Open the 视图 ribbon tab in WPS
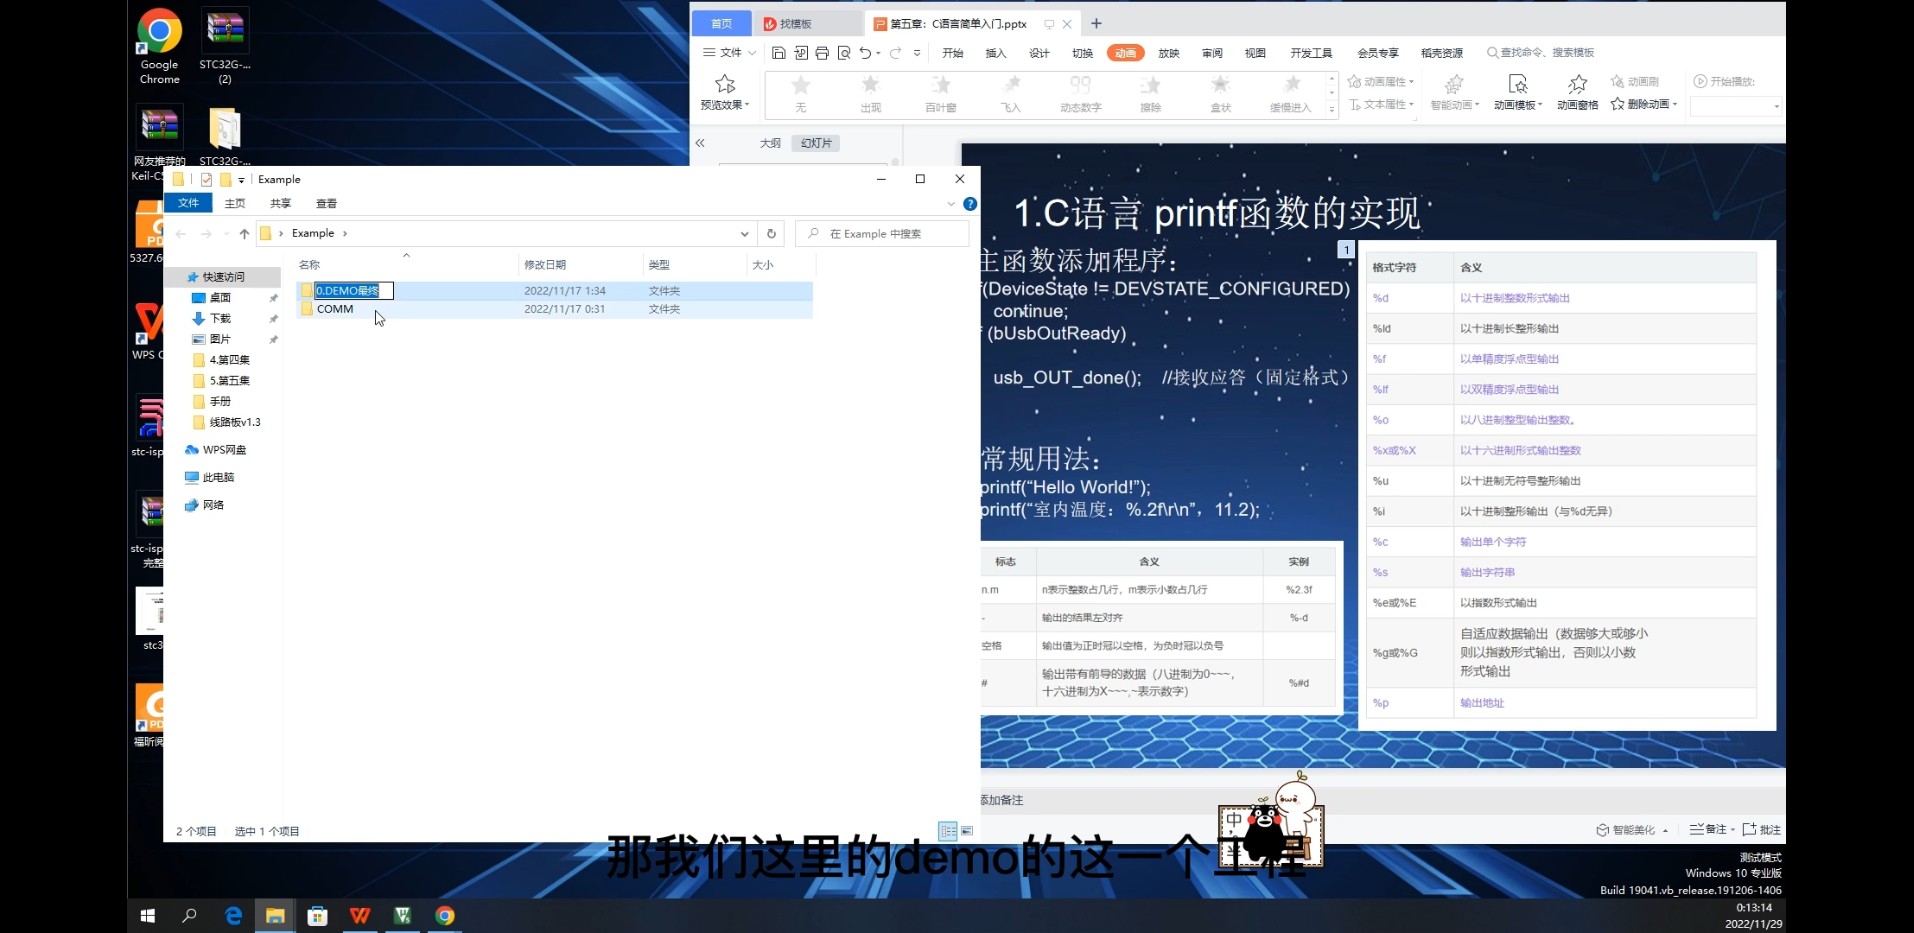 pos(1255,53)
